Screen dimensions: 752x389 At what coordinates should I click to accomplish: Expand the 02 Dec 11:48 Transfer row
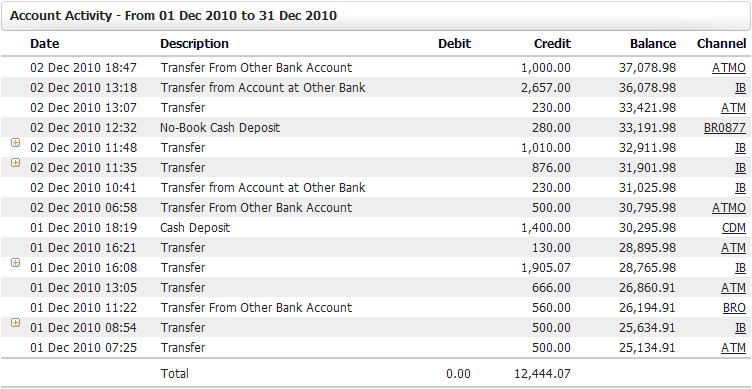click(x=15, y=142)
